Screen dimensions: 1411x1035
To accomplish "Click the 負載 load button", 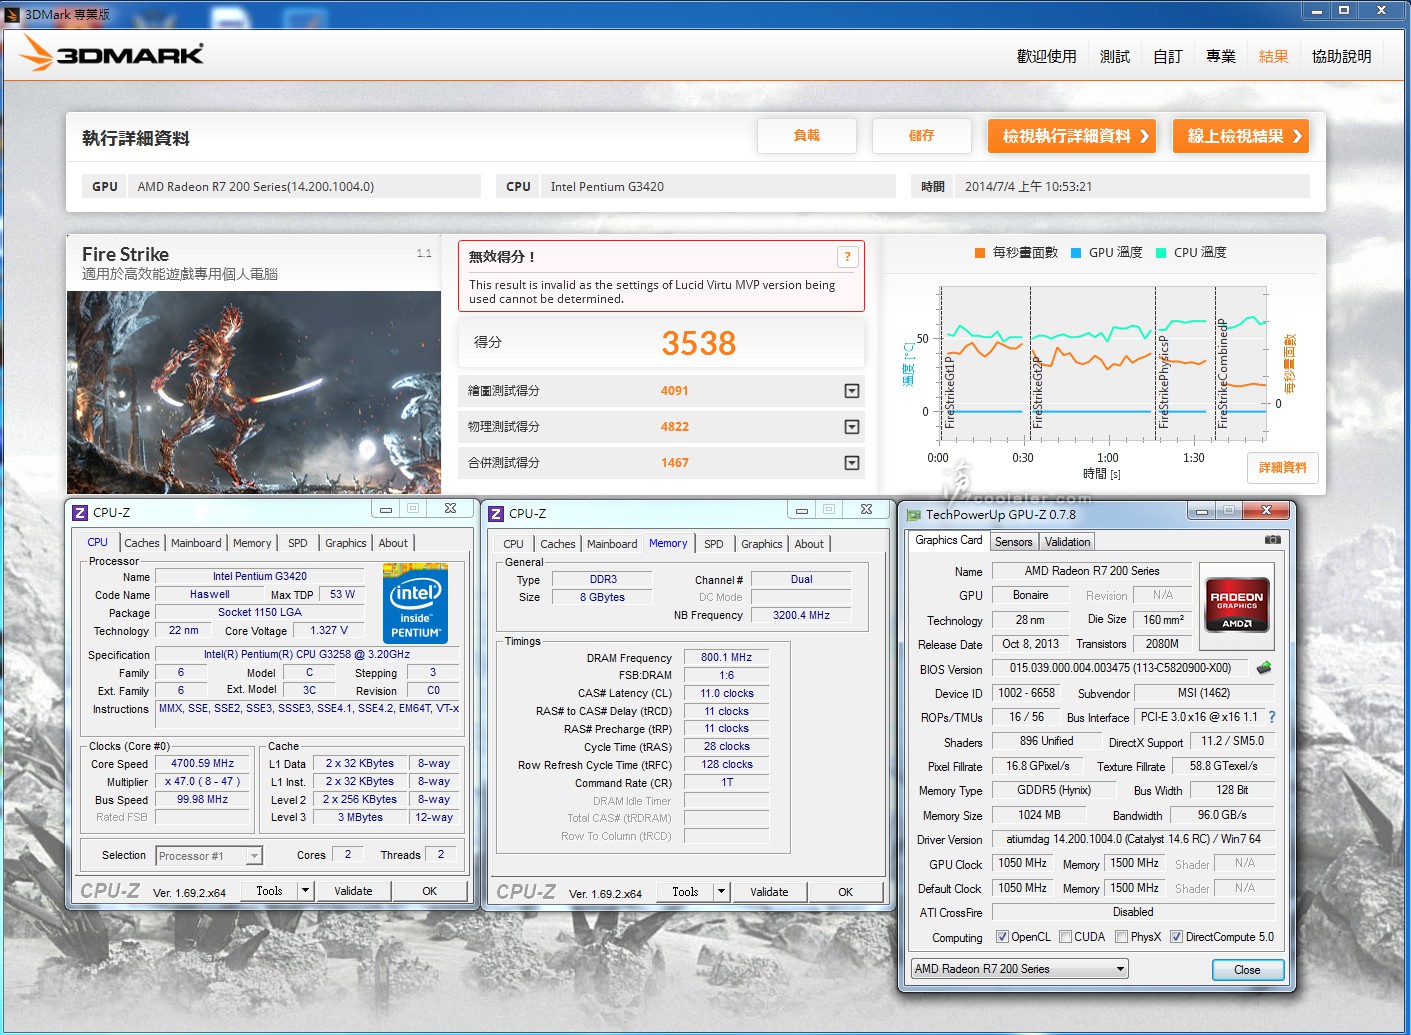I will pyautogui.click(x=807, y=136).
